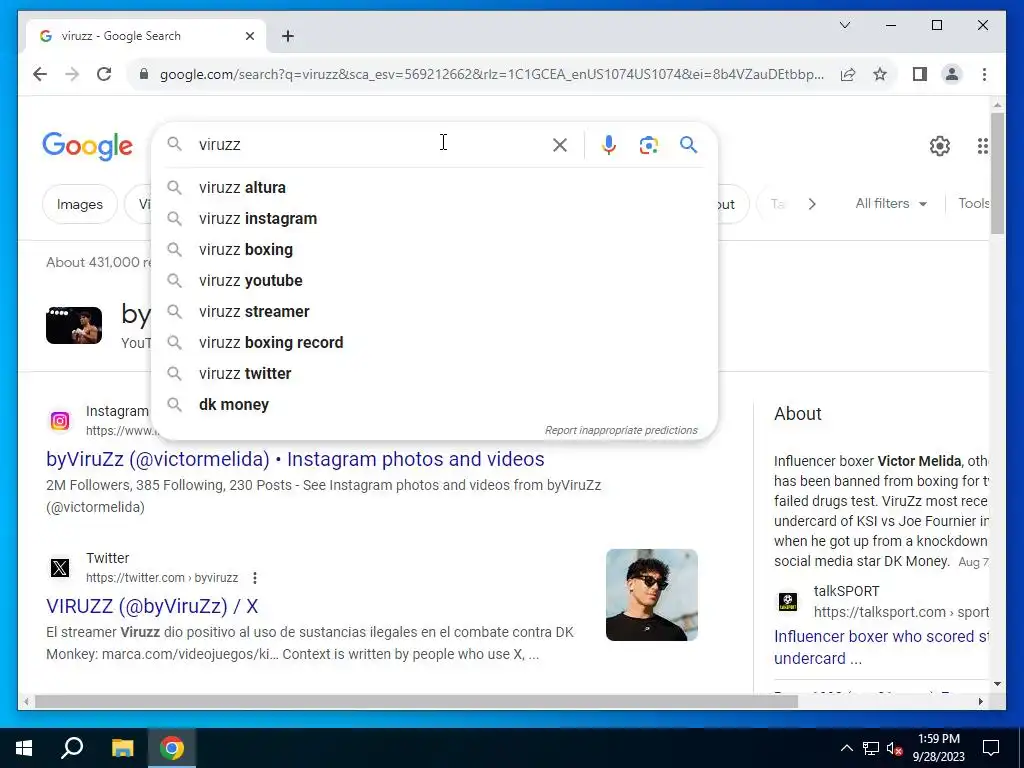The height and width of the screenshot is (768, 1024).
Task: Open the Chrome tab search dropdown arrow
Action: coord(844,25)
